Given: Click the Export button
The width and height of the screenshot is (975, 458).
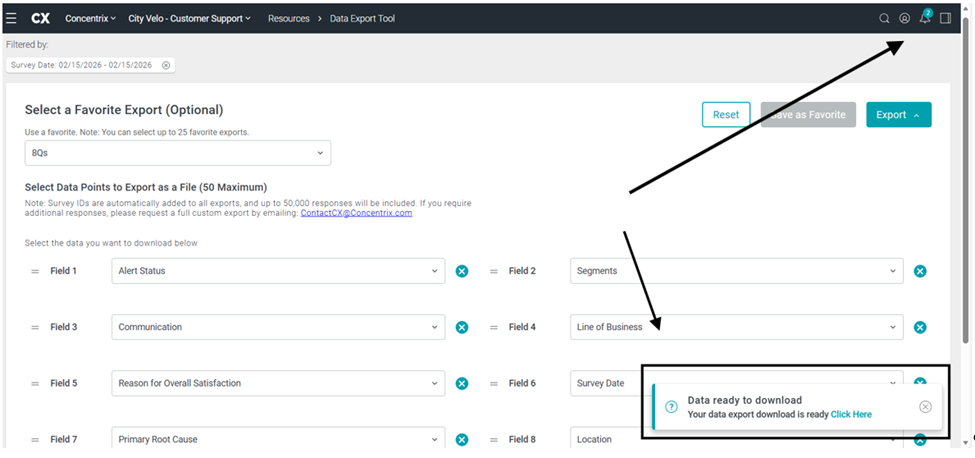Looking at the screenshot, I should point(898,115).
